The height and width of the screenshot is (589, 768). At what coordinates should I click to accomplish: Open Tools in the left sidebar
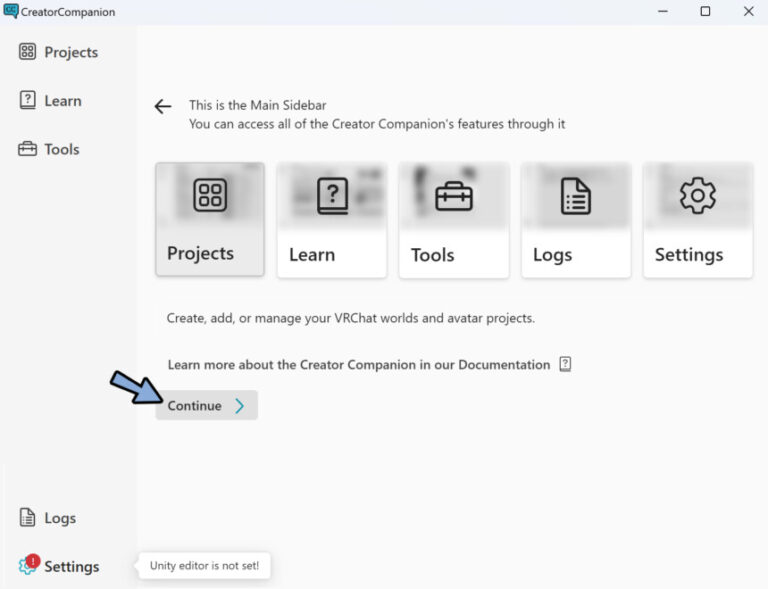point(49,149)
